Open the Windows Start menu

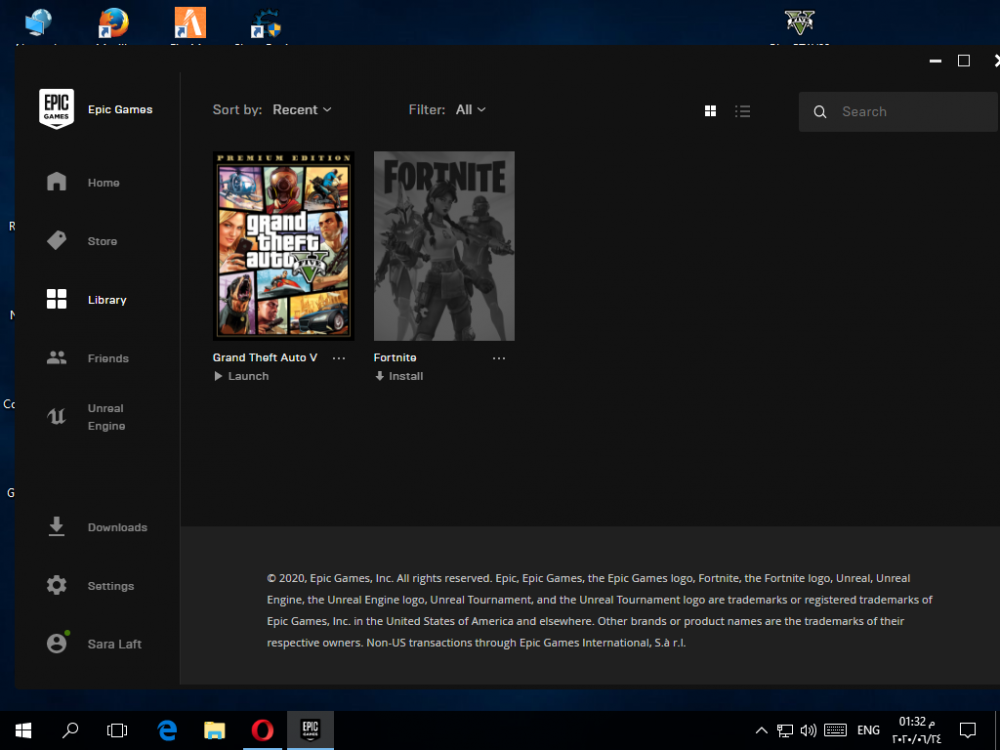[x=23, y=730]
